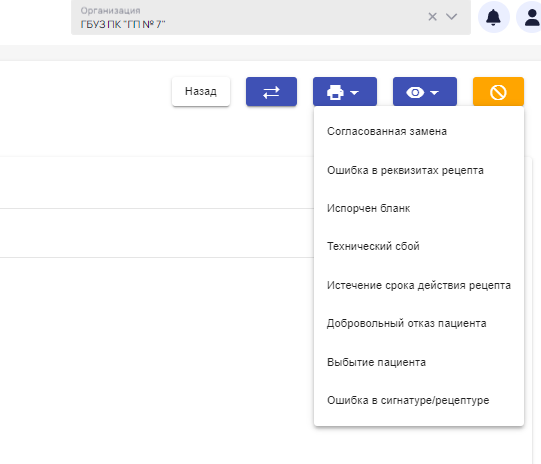Screen dimensions: 541x464
Task: Open the view options dropdown arrow
Action: [x=434, y=92]
